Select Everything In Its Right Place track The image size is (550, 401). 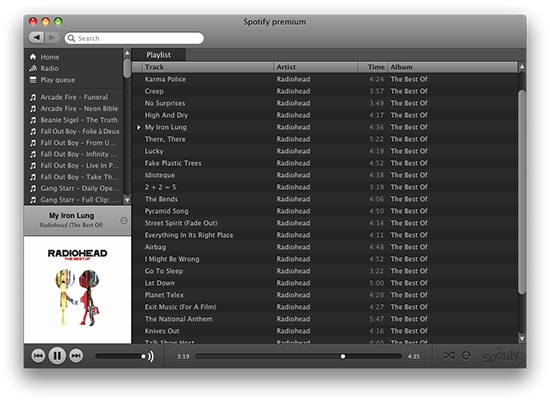tap(325, 235)
